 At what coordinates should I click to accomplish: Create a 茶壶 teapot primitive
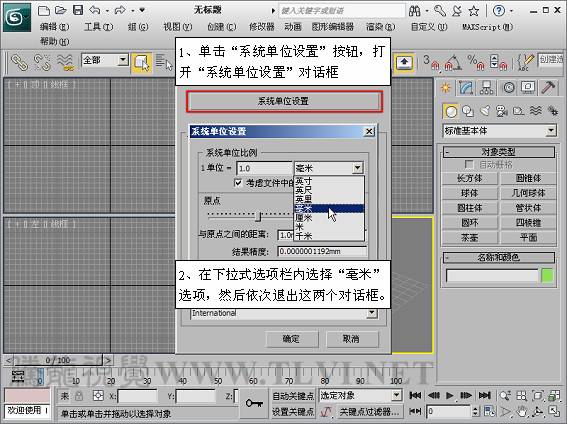pos(470,237)
